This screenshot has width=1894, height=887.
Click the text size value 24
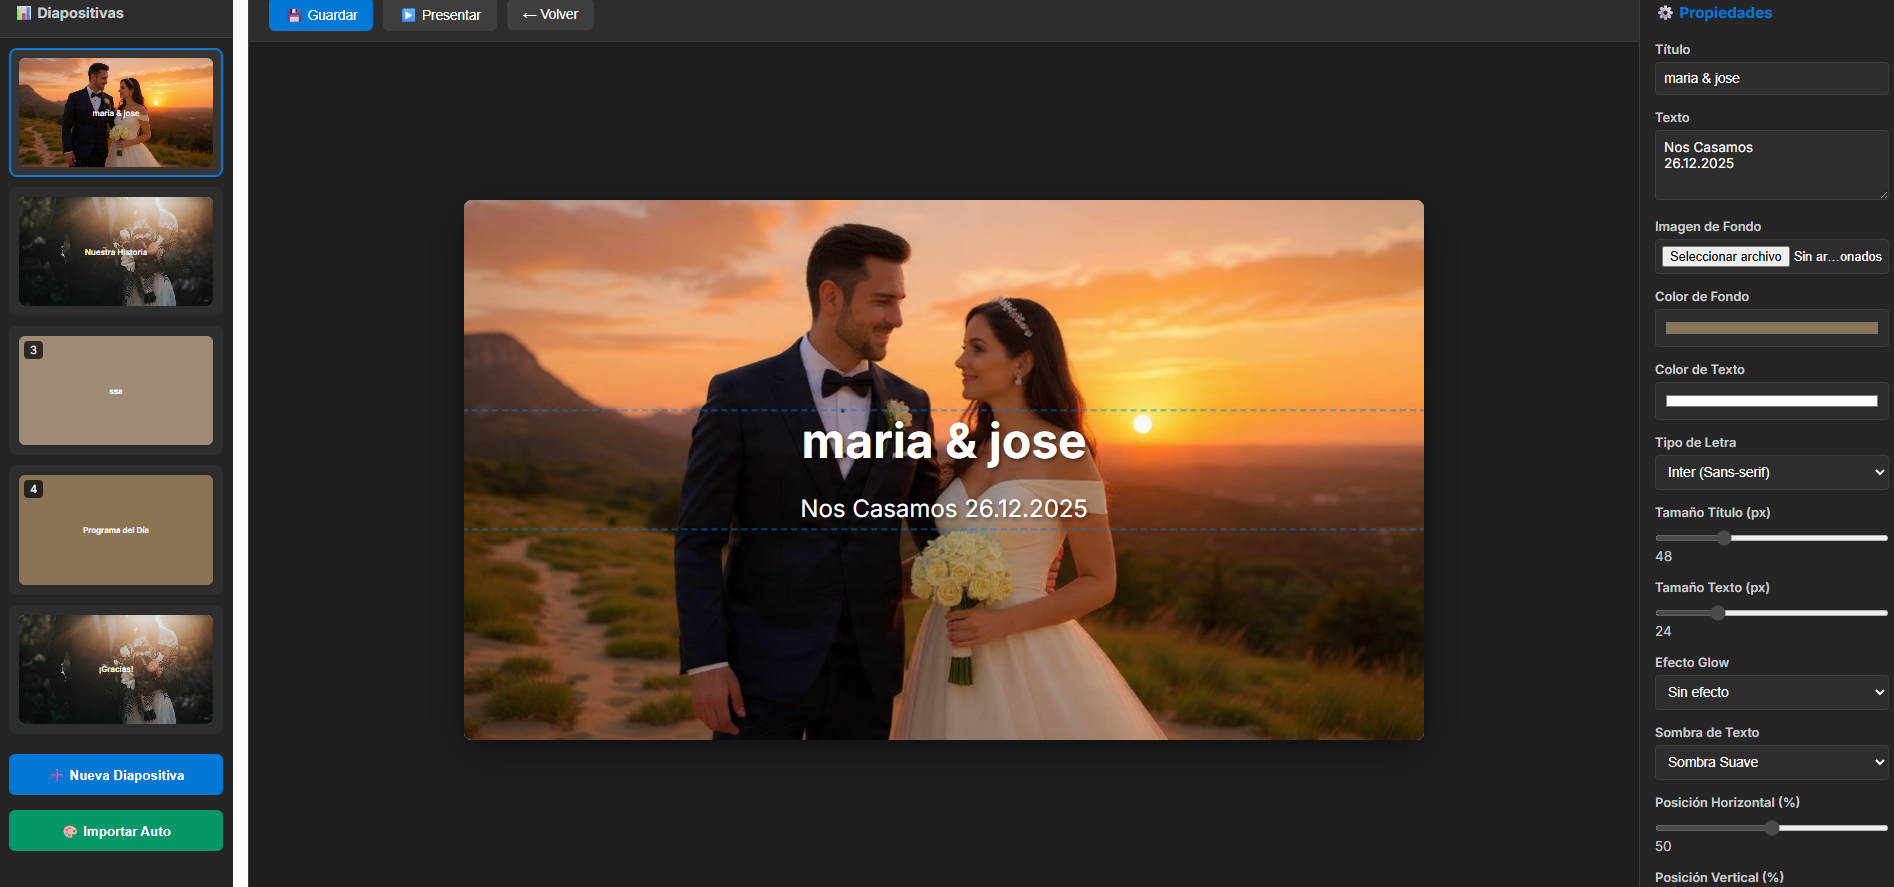click(x=1664, y=631)
